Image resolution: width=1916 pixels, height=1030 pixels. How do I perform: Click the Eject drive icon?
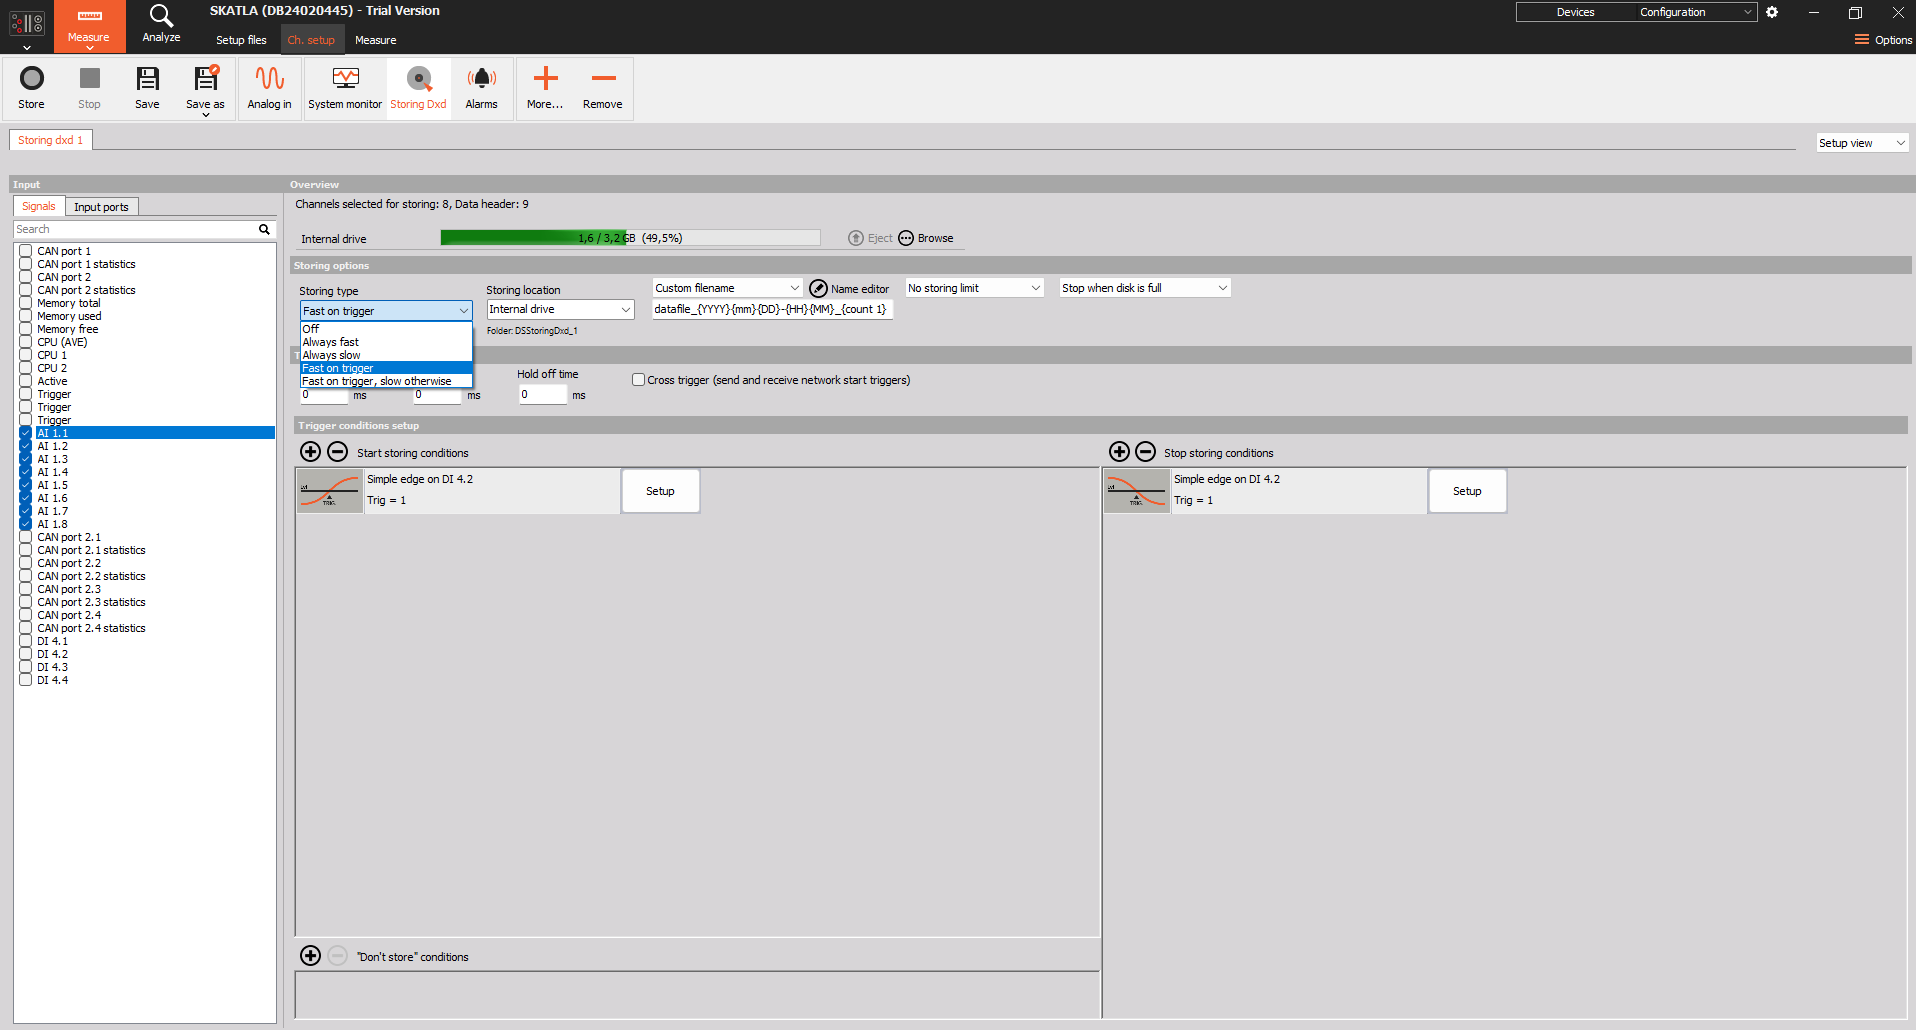[x=856, y=238]
